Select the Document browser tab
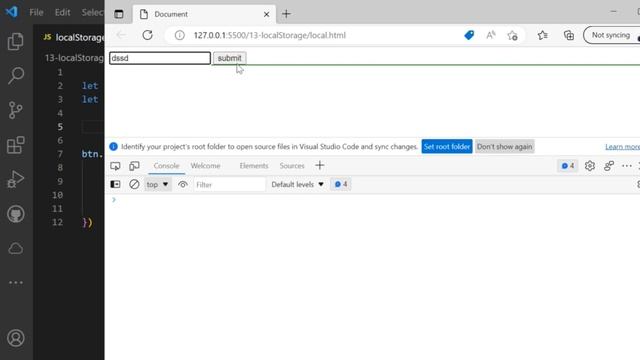This screenshot has height=360, width=640. click(x=204, y=14)
